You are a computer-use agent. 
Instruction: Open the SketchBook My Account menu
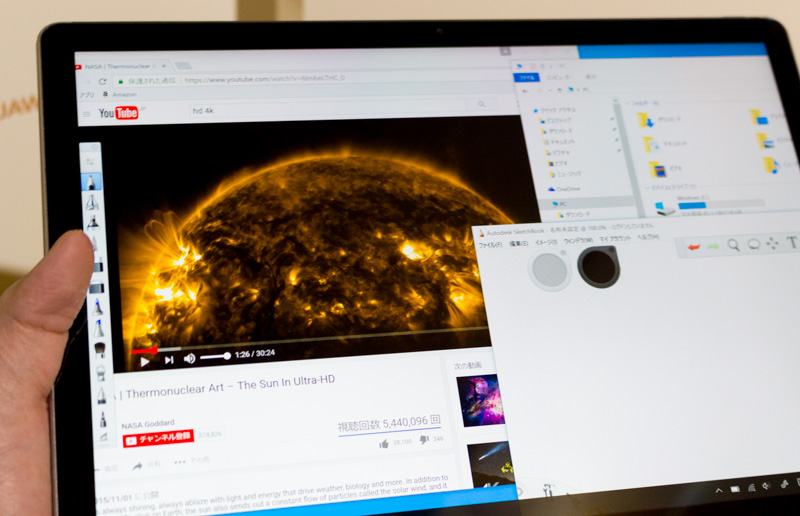[615, 239]
